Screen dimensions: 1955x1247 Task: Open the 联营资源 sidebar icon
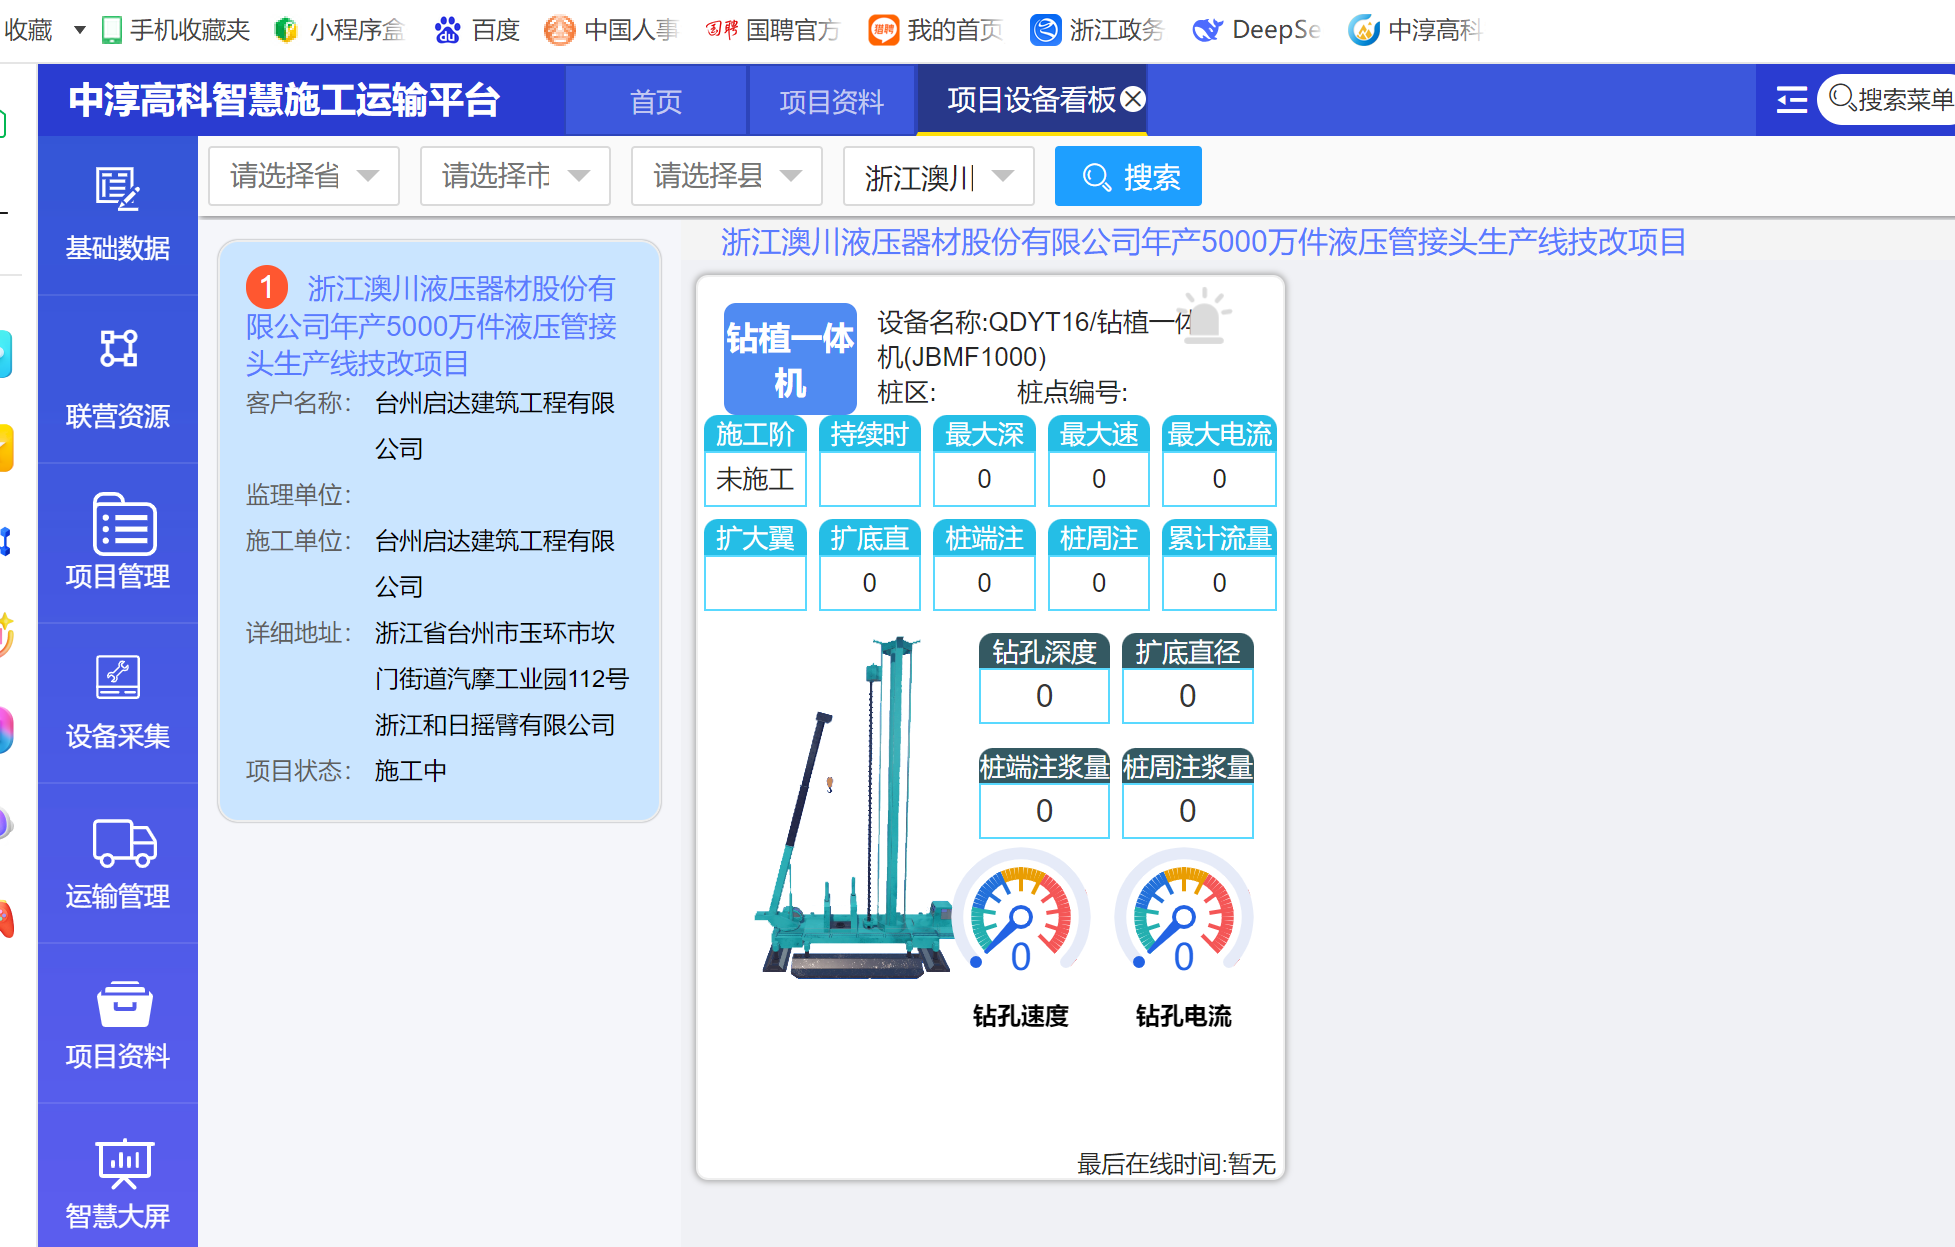pyautogui.click(x=118, y=350)
